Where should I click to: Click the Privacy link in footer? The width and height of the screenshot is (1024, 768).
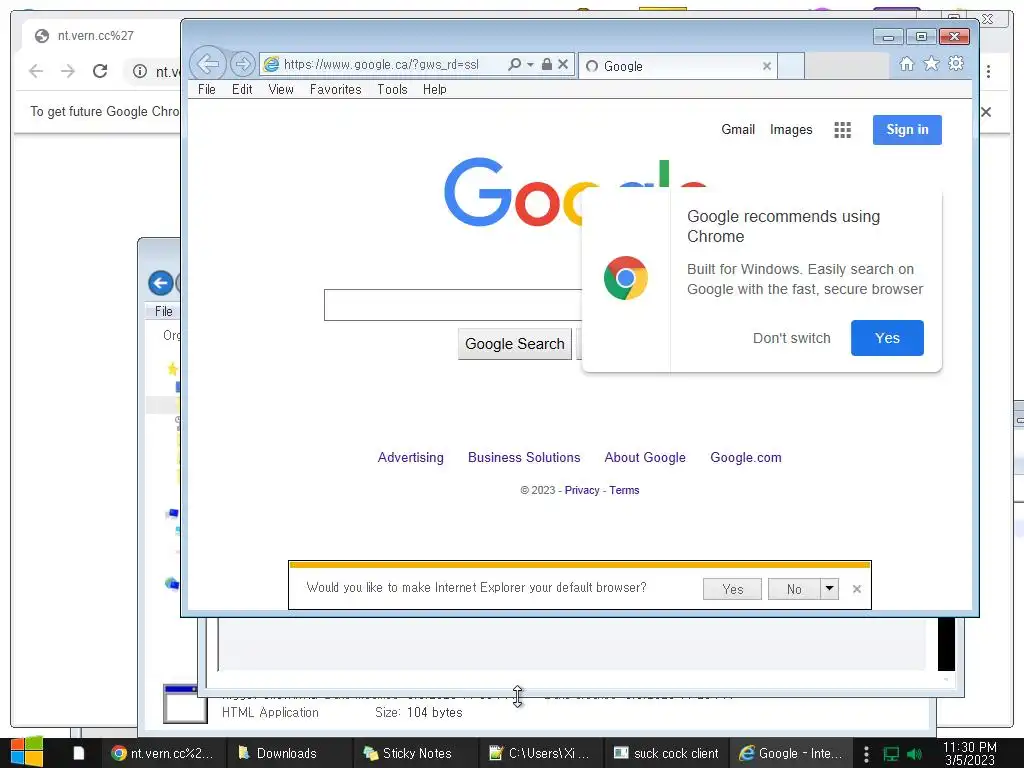tap(582, 490)
